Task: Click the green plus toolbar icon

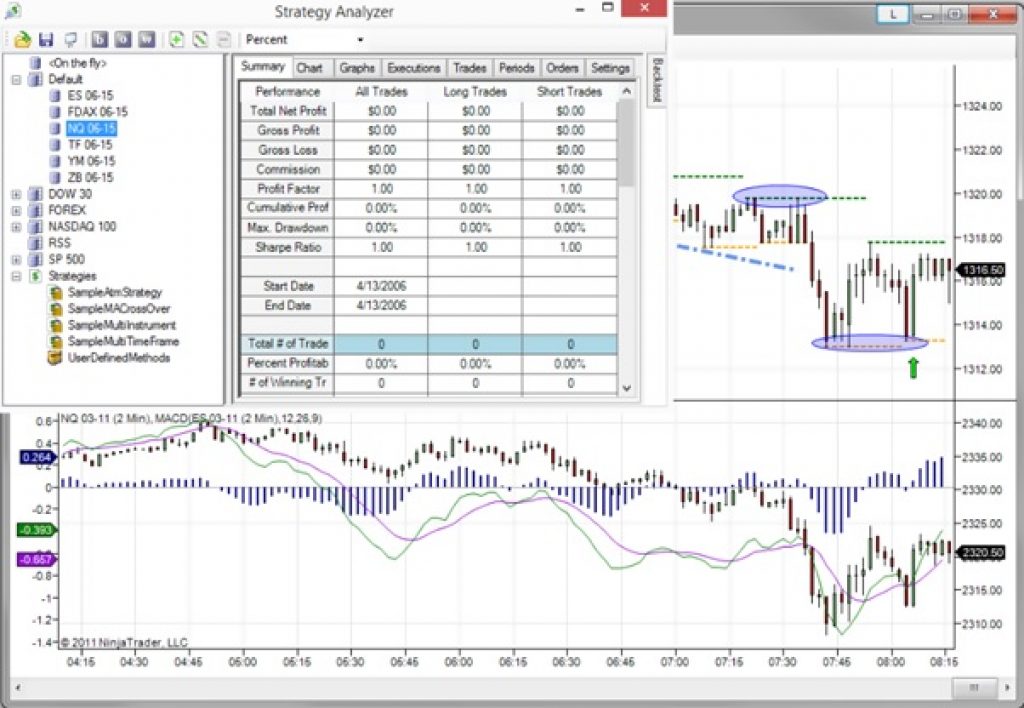Action: [x=176, y=40]
